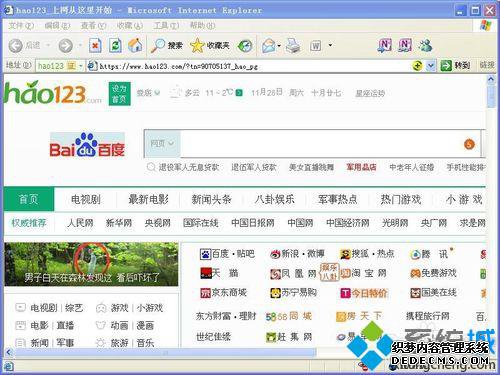Viewport: 500px width, 375px height.
Task: Click the Forward arrow button
Action: point(65,46)
